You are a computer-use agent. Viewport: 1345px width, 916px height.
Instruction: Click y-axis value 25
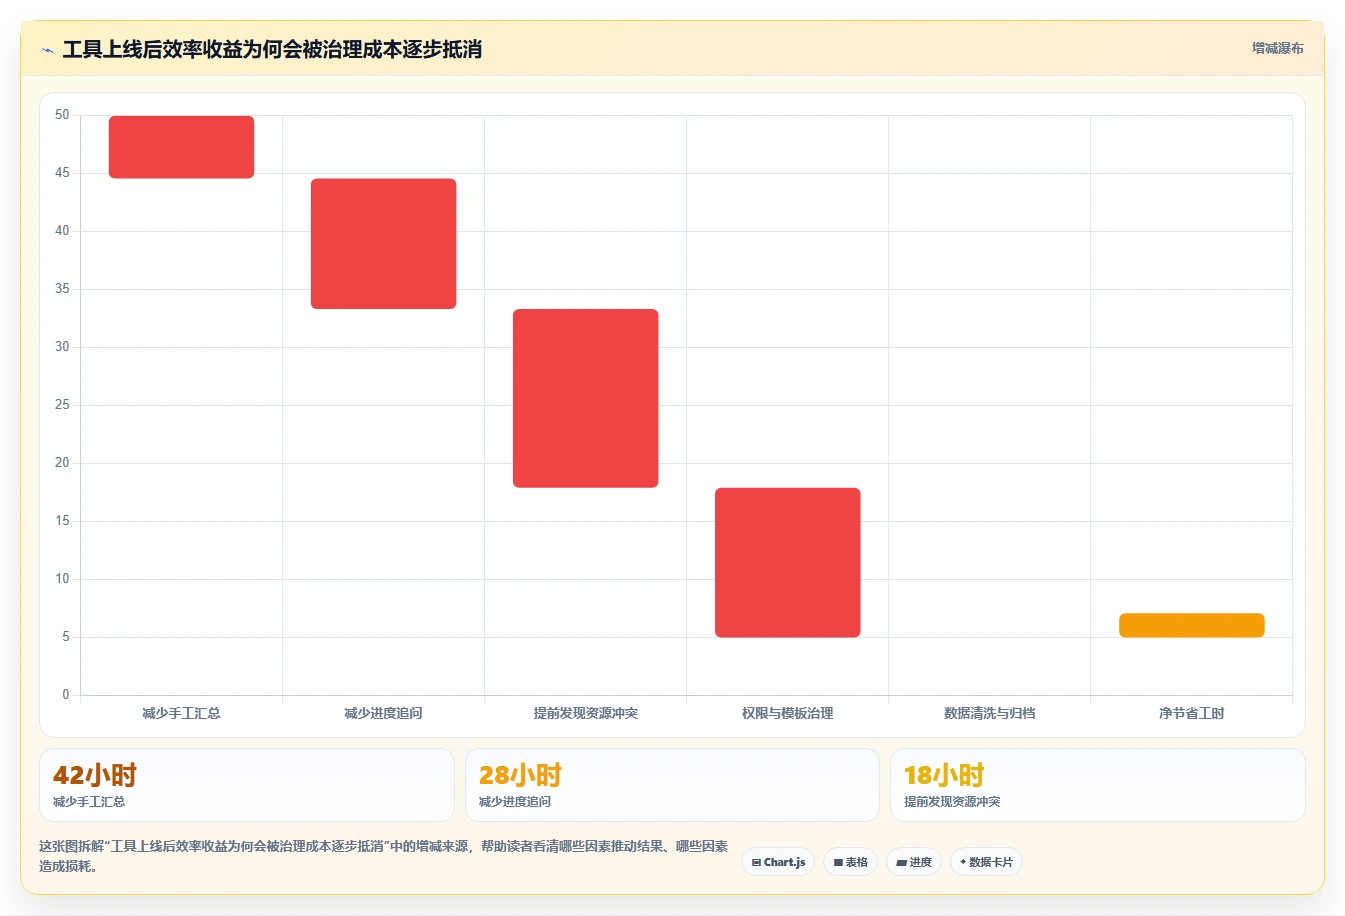62,405
